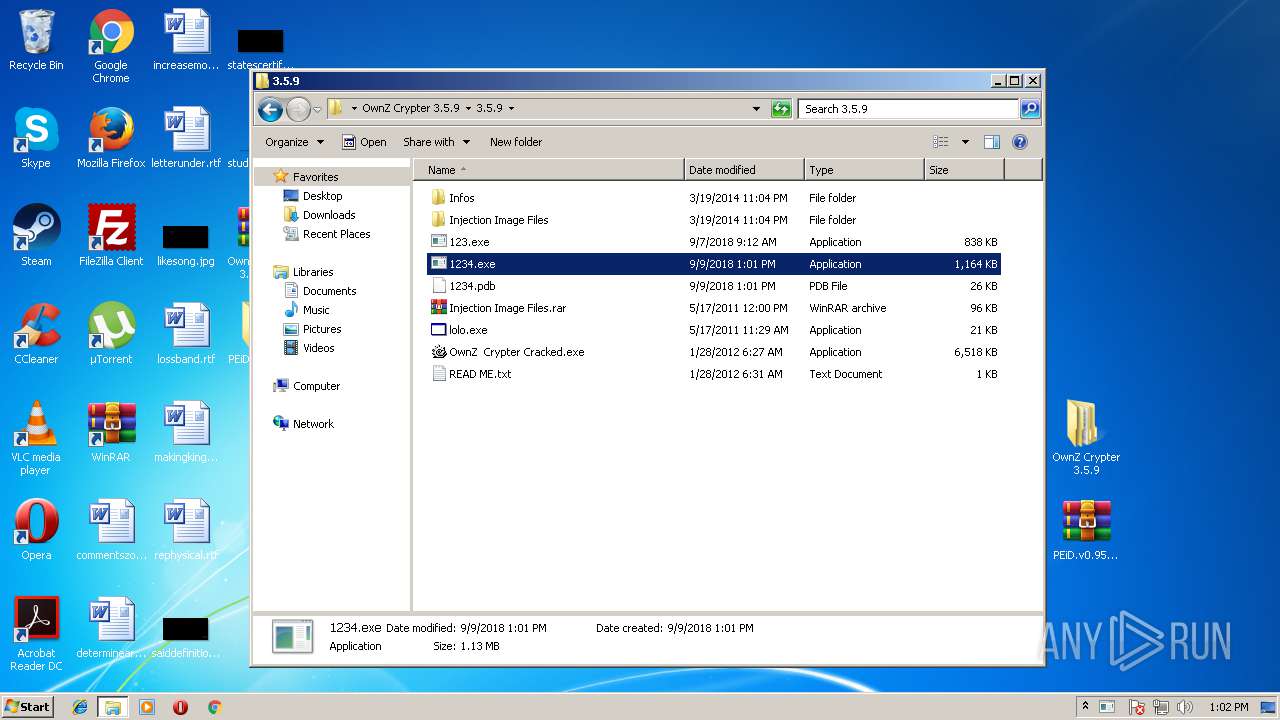Open Explorer help icon
Viewport: 1280px width, 720px height.
click(1020, 142)
